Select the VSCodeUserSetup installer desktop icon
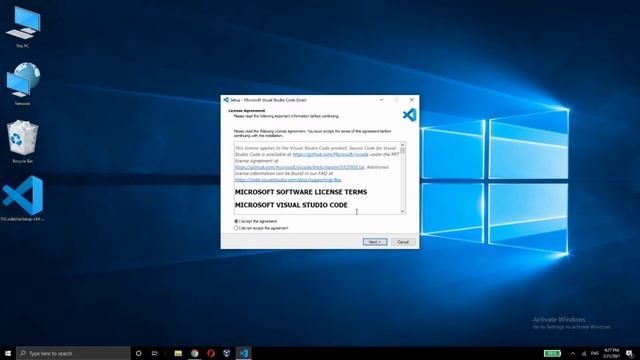640x360 pixels. pos(23,198)
